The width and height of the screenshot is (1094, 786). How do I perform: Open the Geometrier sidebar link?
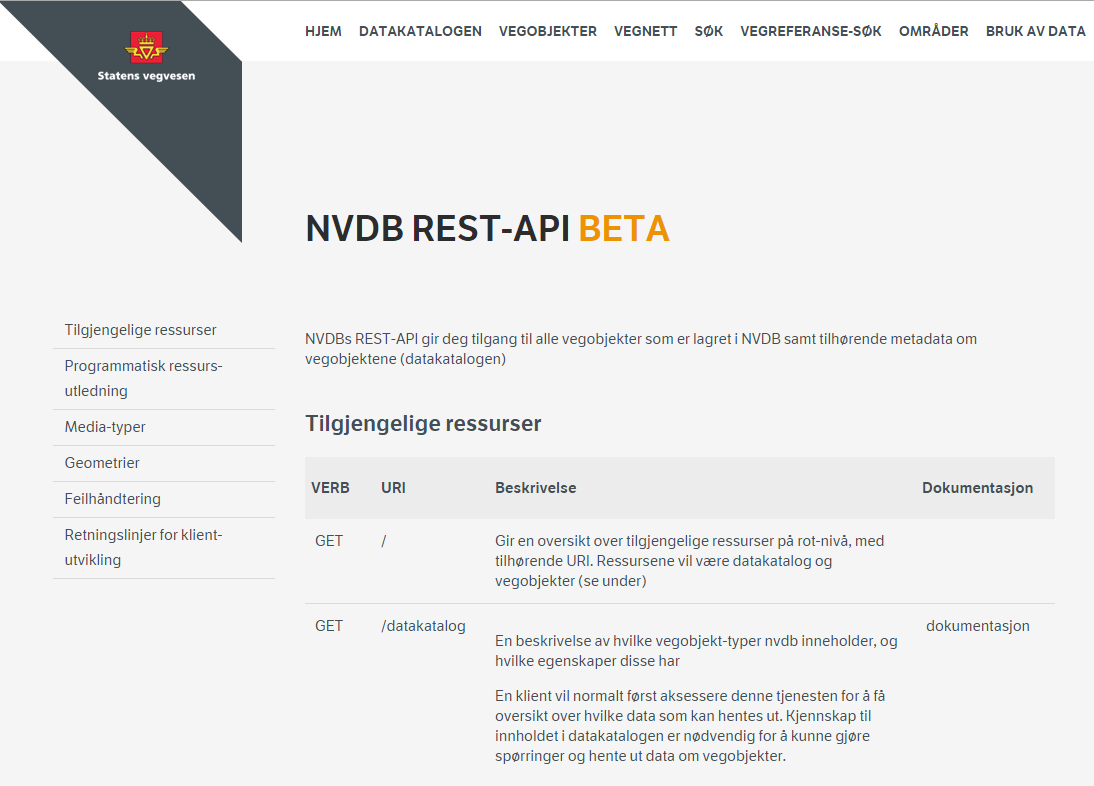(102, 463)
